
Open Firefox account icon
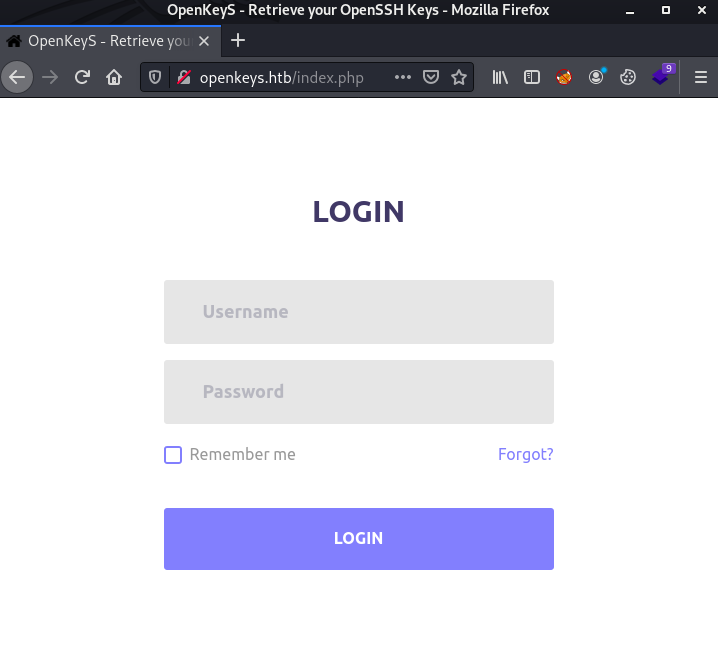pyautogui.click(x=596, y=76)
